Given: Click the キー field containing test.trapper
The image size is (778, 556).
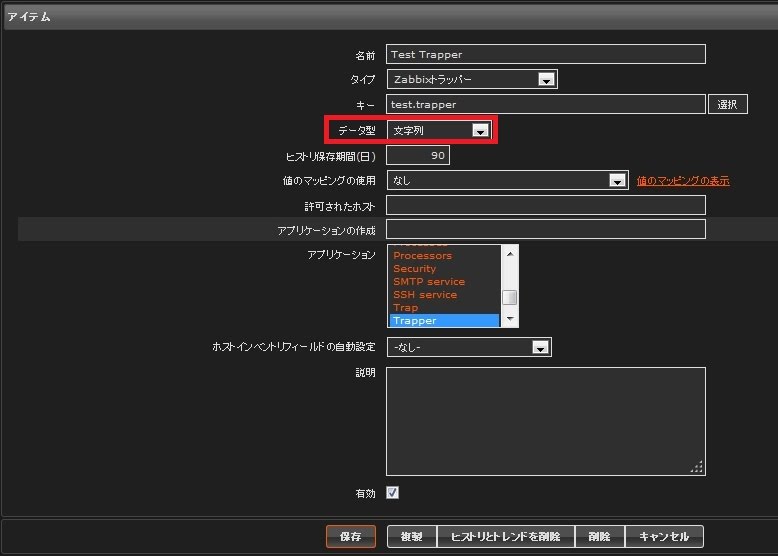Looking at the screenshot, I should [x=546, y=104].
